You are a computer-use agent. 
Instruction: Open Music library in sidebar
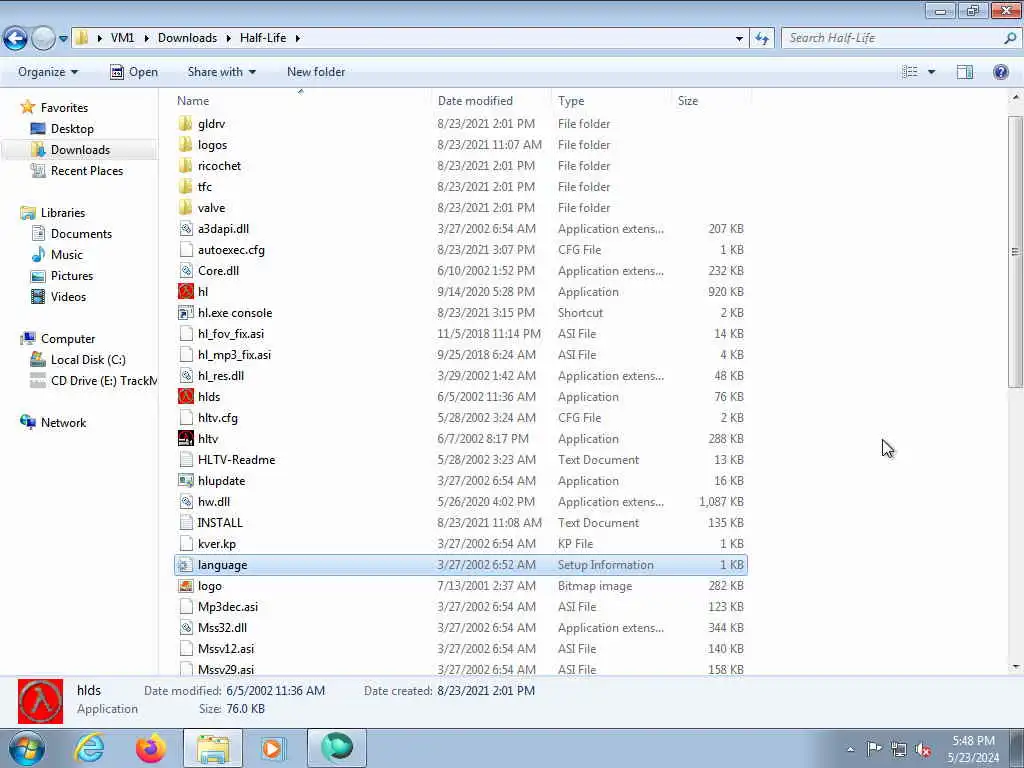(x=67, y=255)
